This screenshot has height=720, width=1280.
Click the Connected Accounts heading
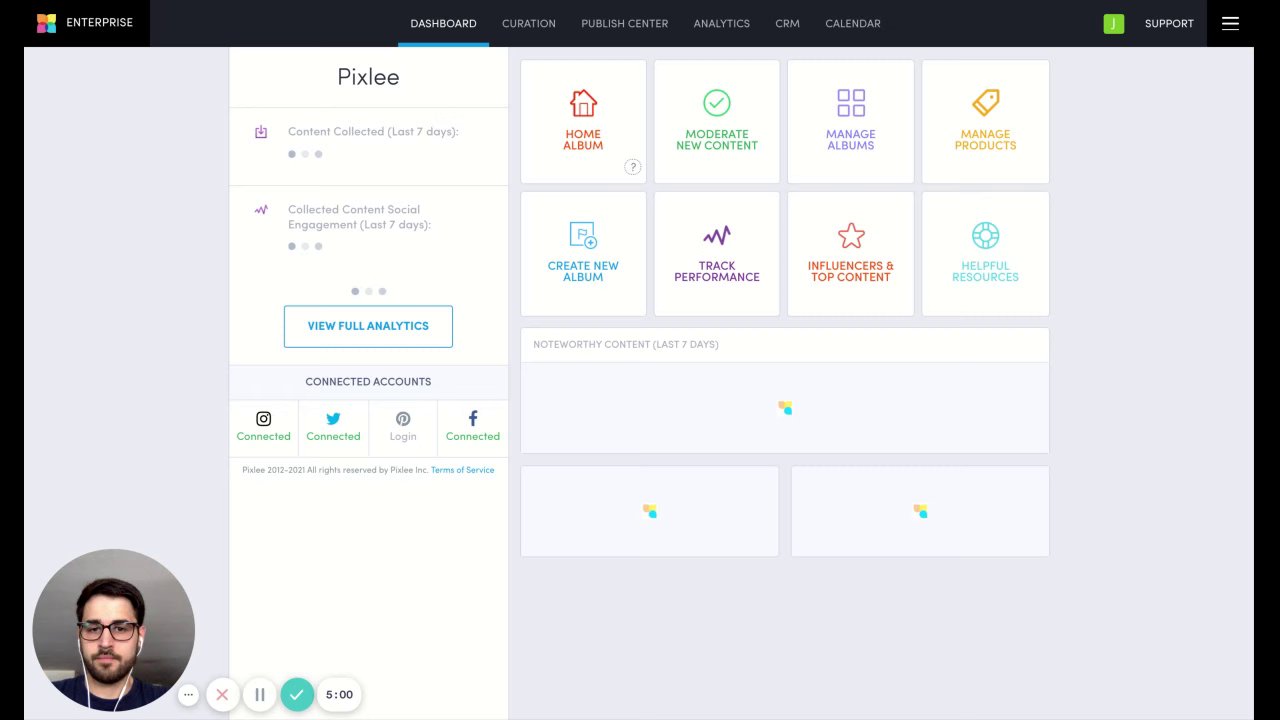368,381
